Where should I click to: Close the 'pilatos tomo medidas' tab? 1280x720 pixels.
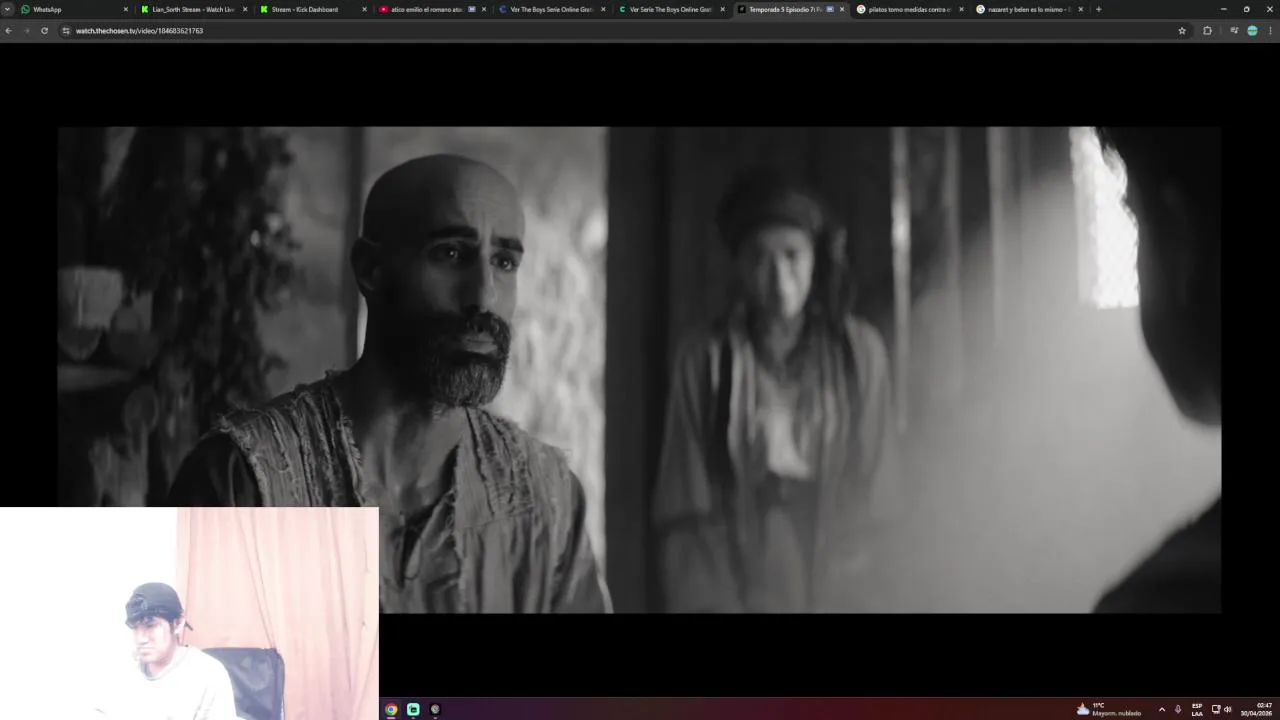pyautogui.click(x=961, y=9)
